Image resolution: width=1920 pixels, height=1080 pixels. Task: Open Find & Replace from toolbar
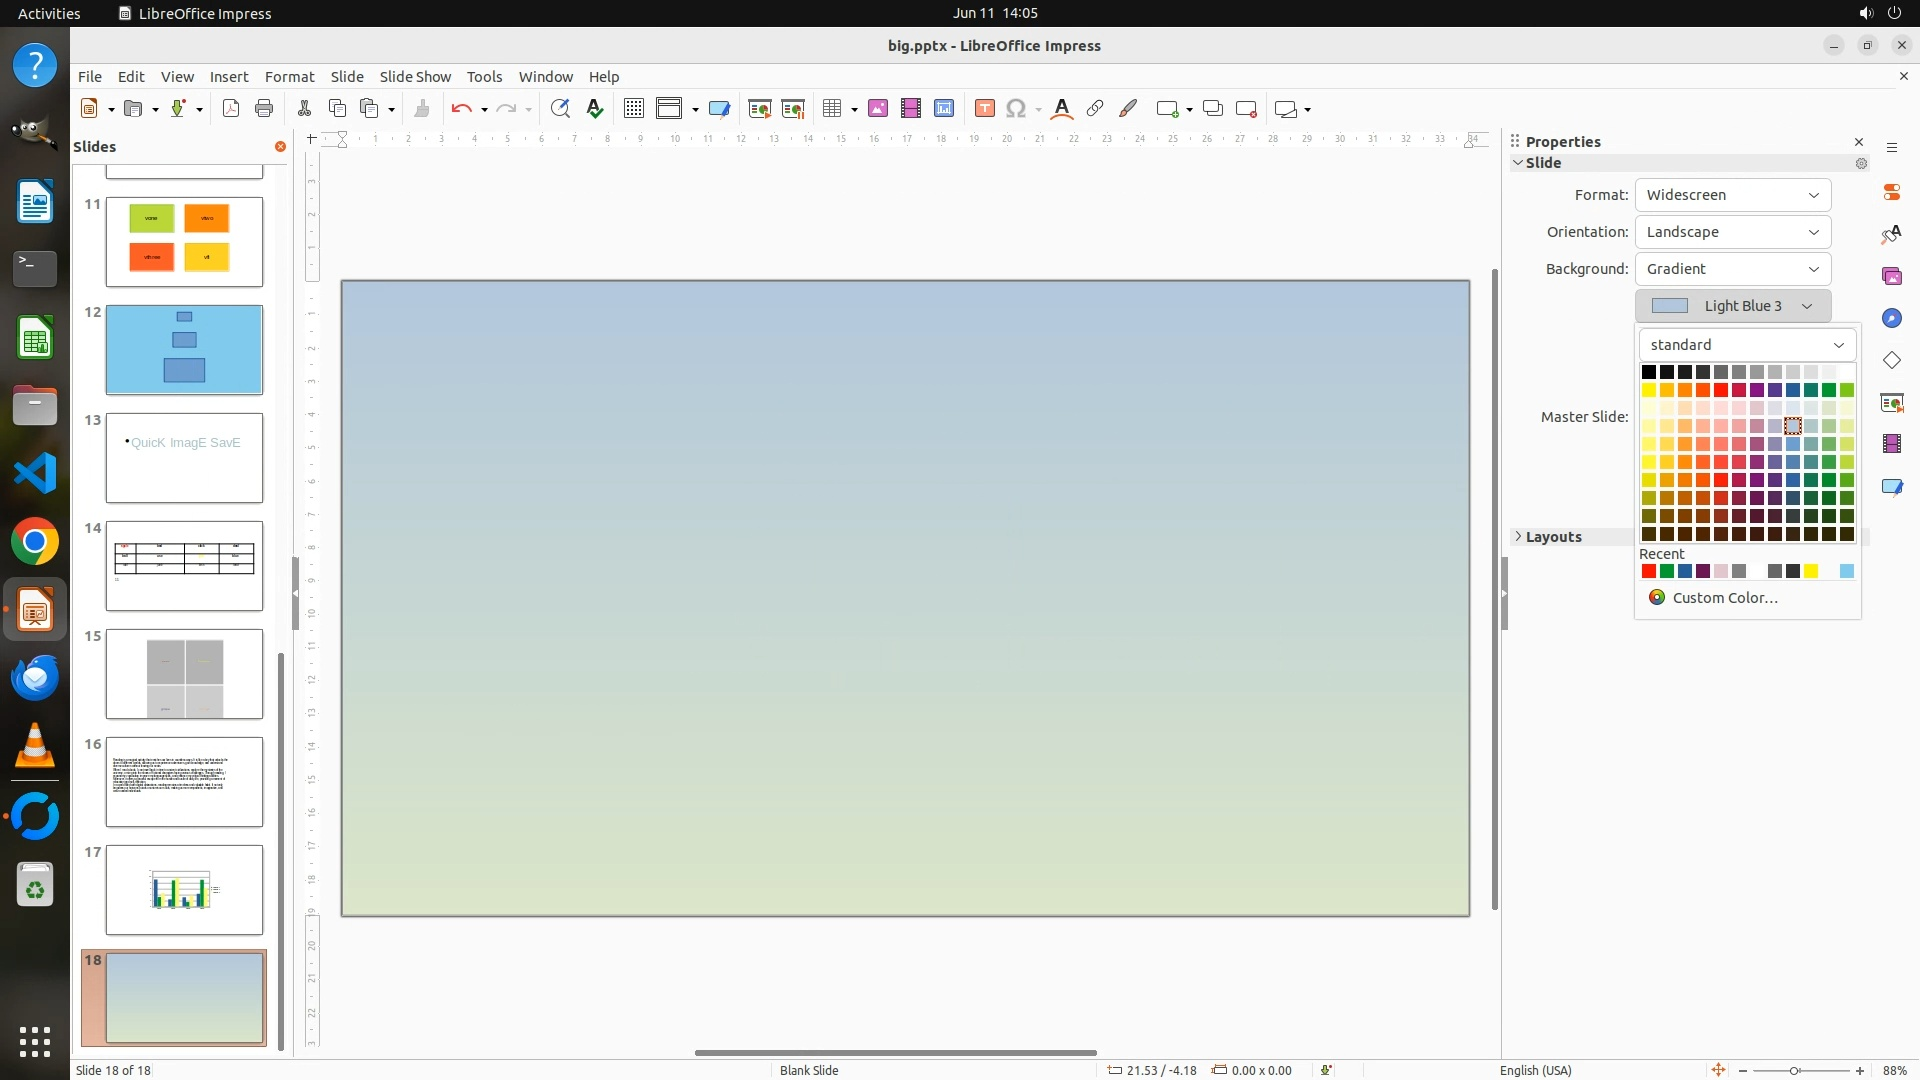(560, 109)
